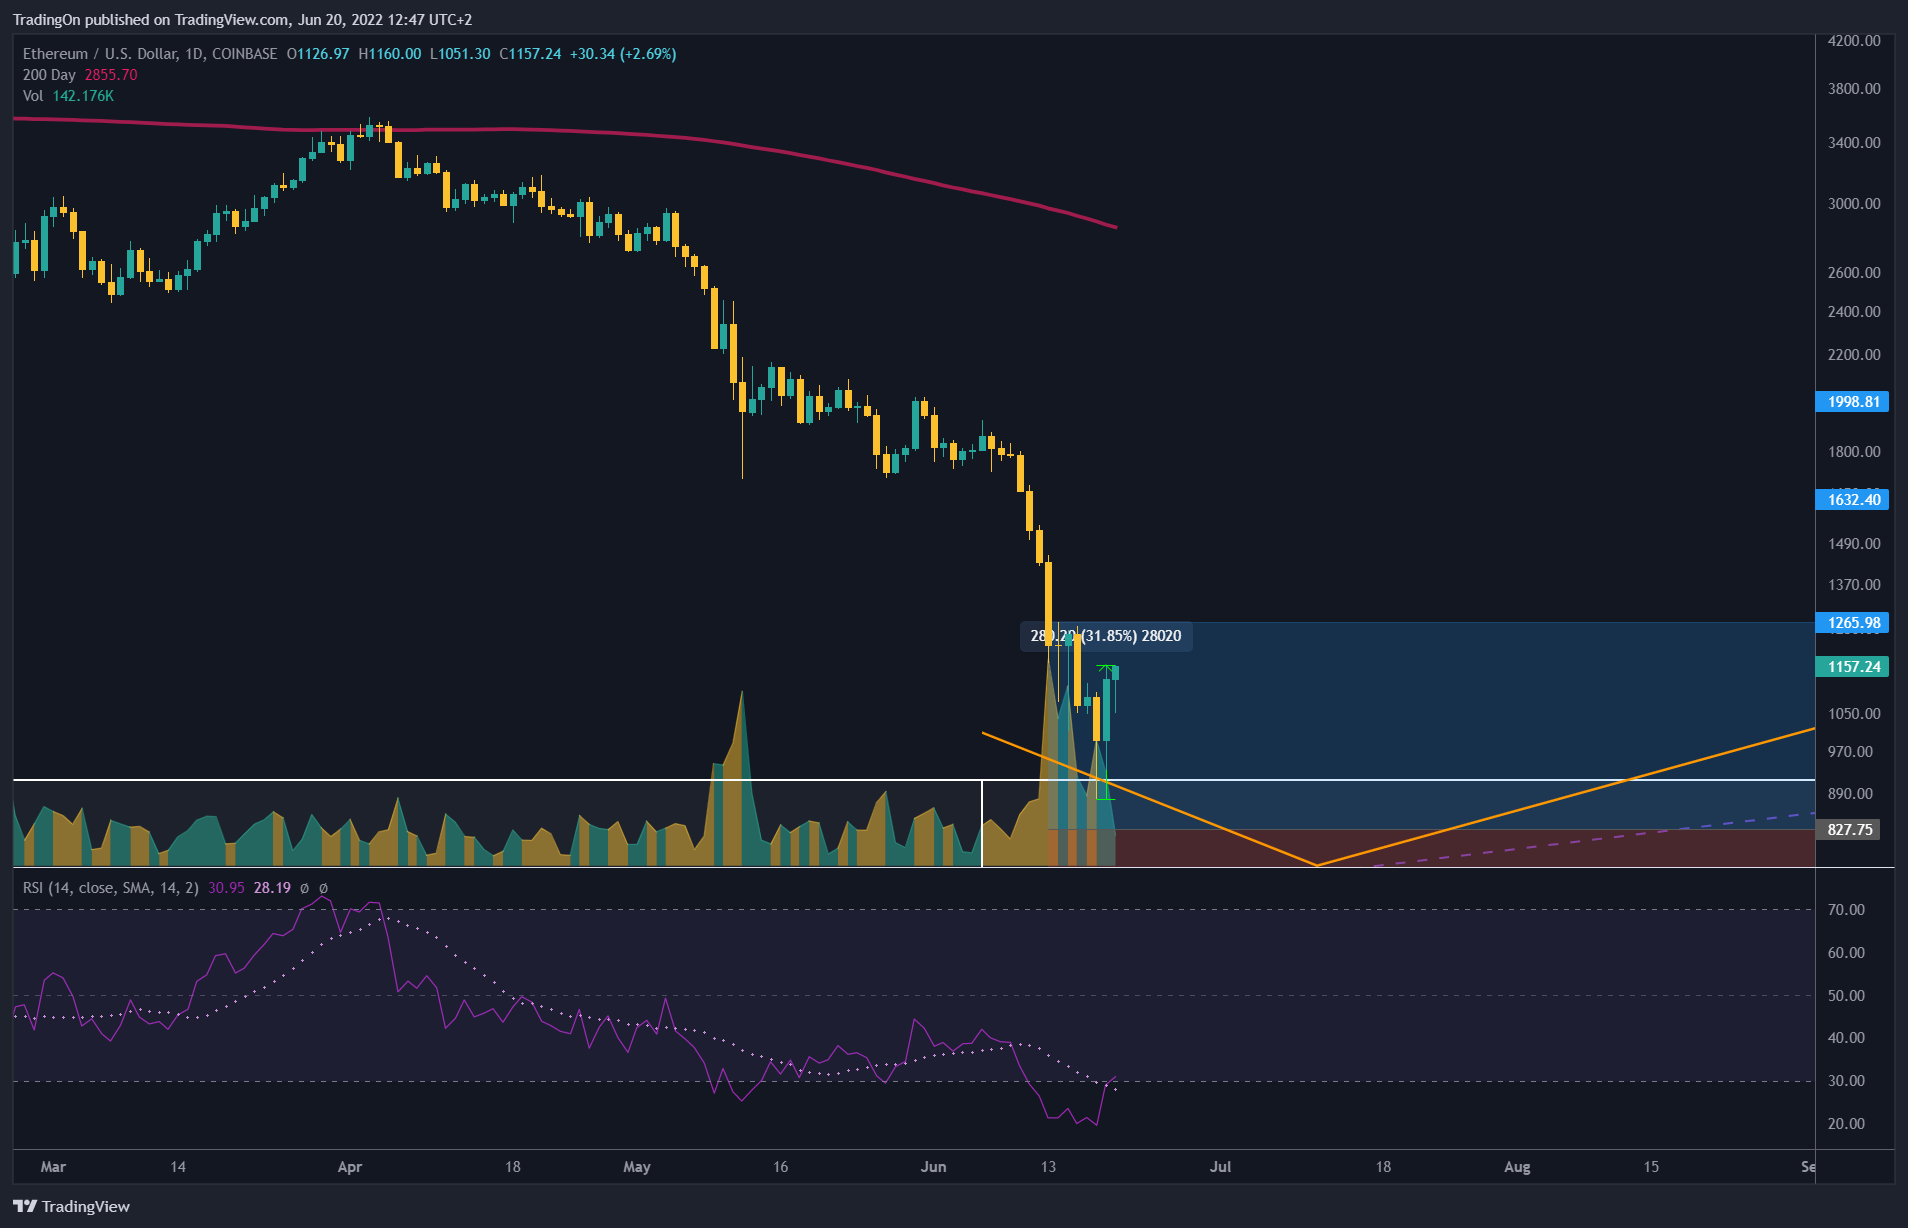This screenshot has width=1908, height=1228.
Task: Click the RSI '20.00' axis label
Action: pos(1846,1124)
